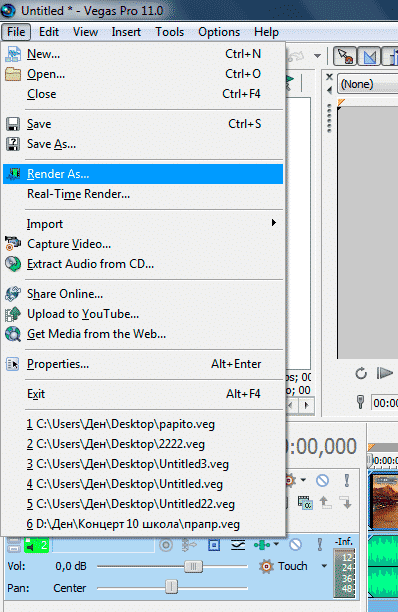The height and width of the screenshot is (612, 398).
Task: Open recent project Desktop\Untitled.veg
Action: click(x=143, y=484)
